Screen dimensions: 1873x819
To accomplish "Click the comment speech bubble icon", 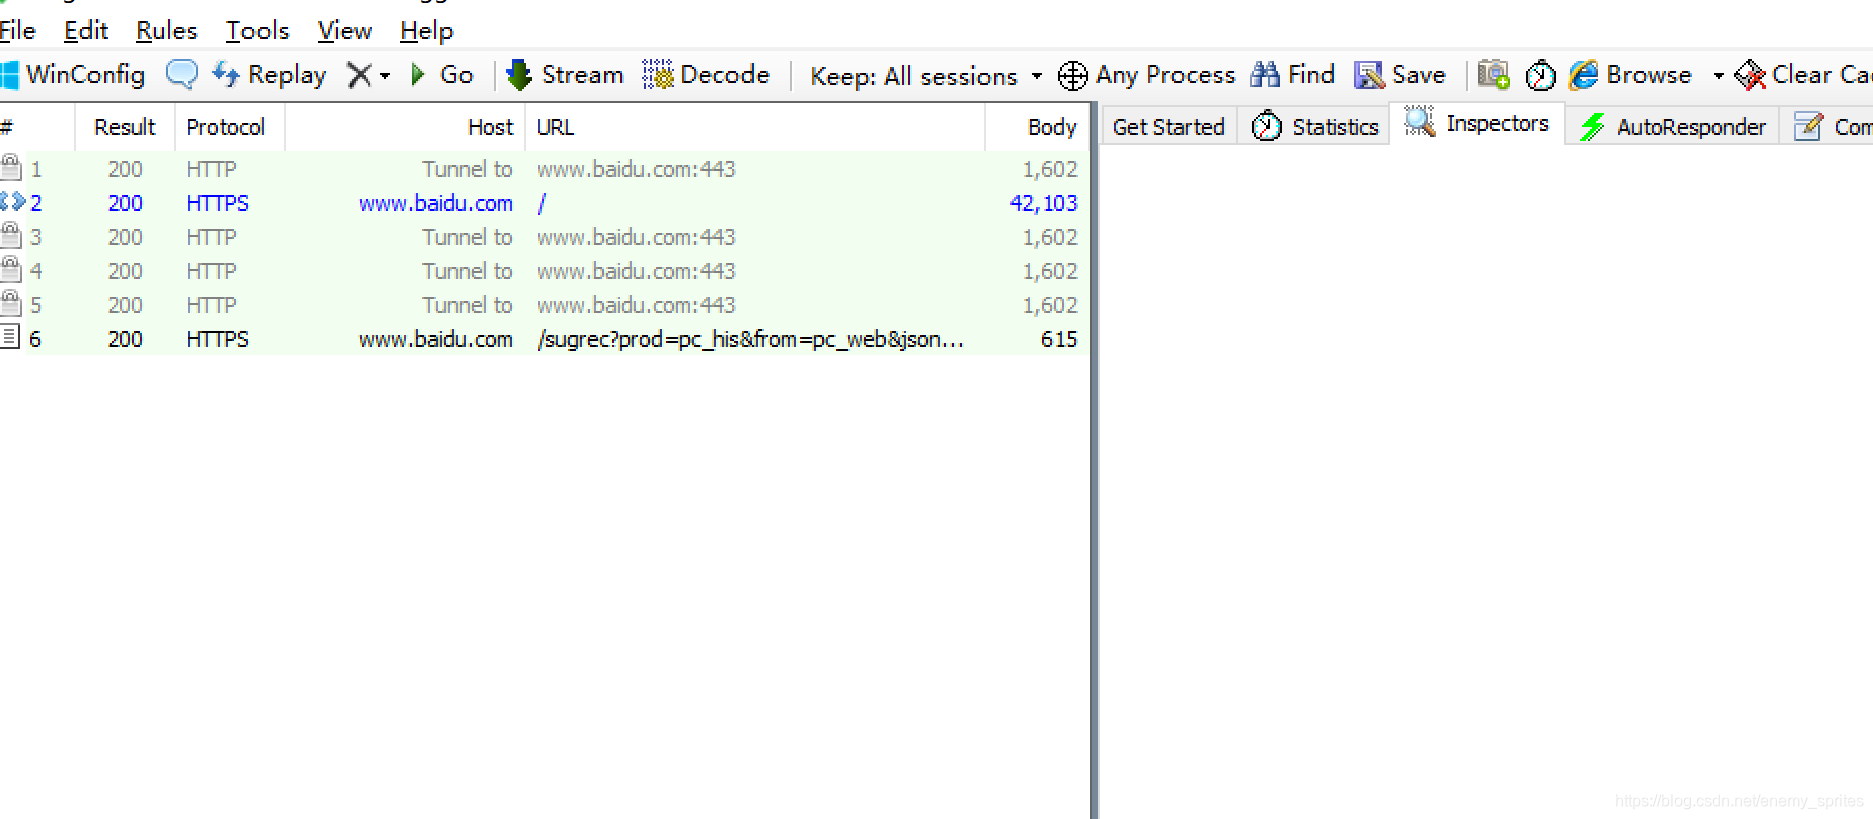I will pos(182,75).
